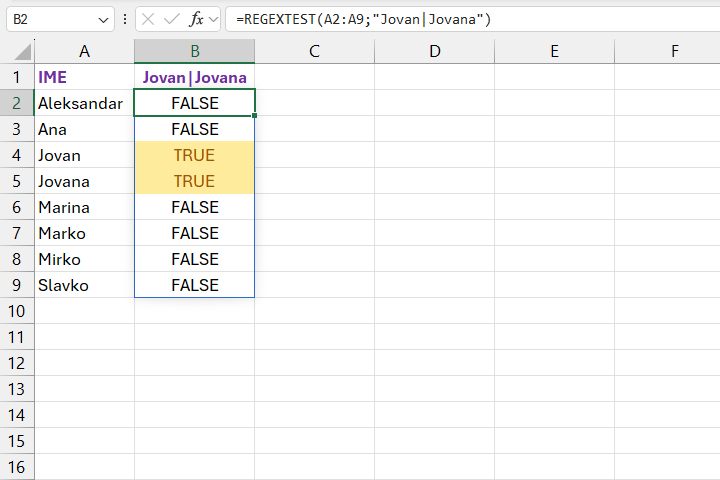Expand the chevron next to fx

(x=214, y=19)
